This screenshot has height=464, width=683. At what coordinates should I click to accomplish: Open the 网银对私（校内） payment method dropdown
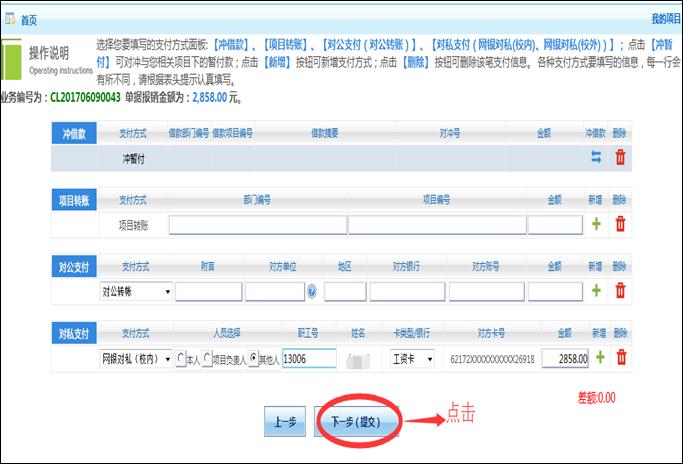(x=136, y=359)
